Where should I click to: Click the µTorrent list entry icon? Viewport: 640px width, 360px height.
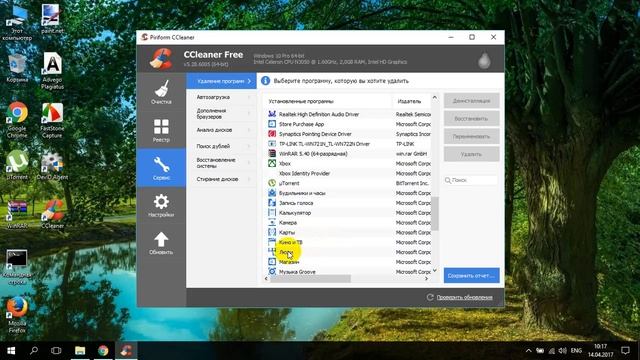tap(272, 183)
